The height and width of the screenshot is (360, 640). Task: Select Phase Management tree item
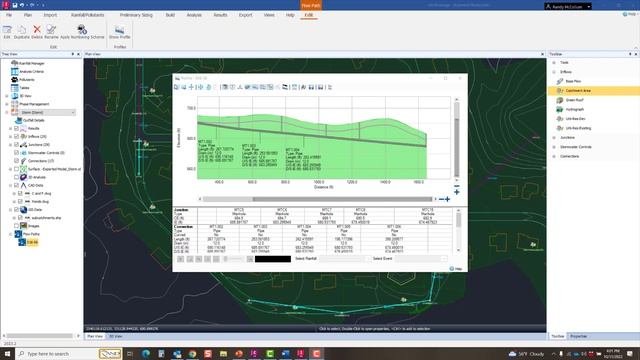[31, 104]
